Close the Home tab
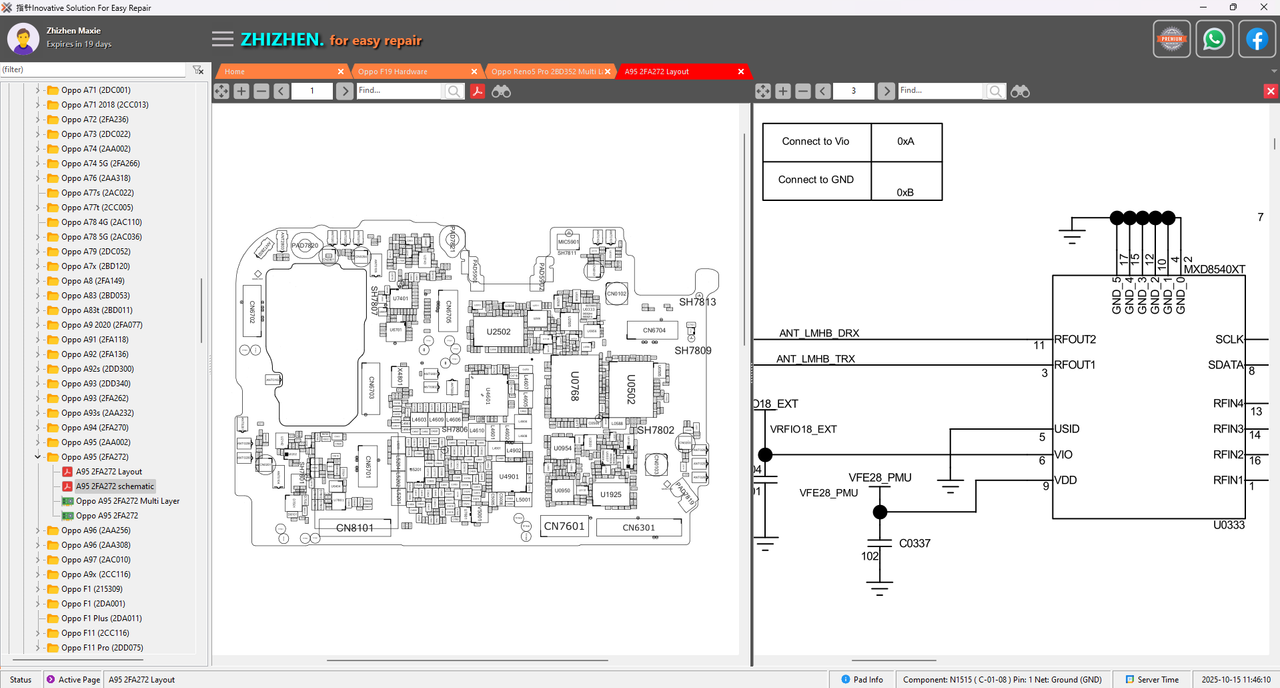 coord(341,71)
